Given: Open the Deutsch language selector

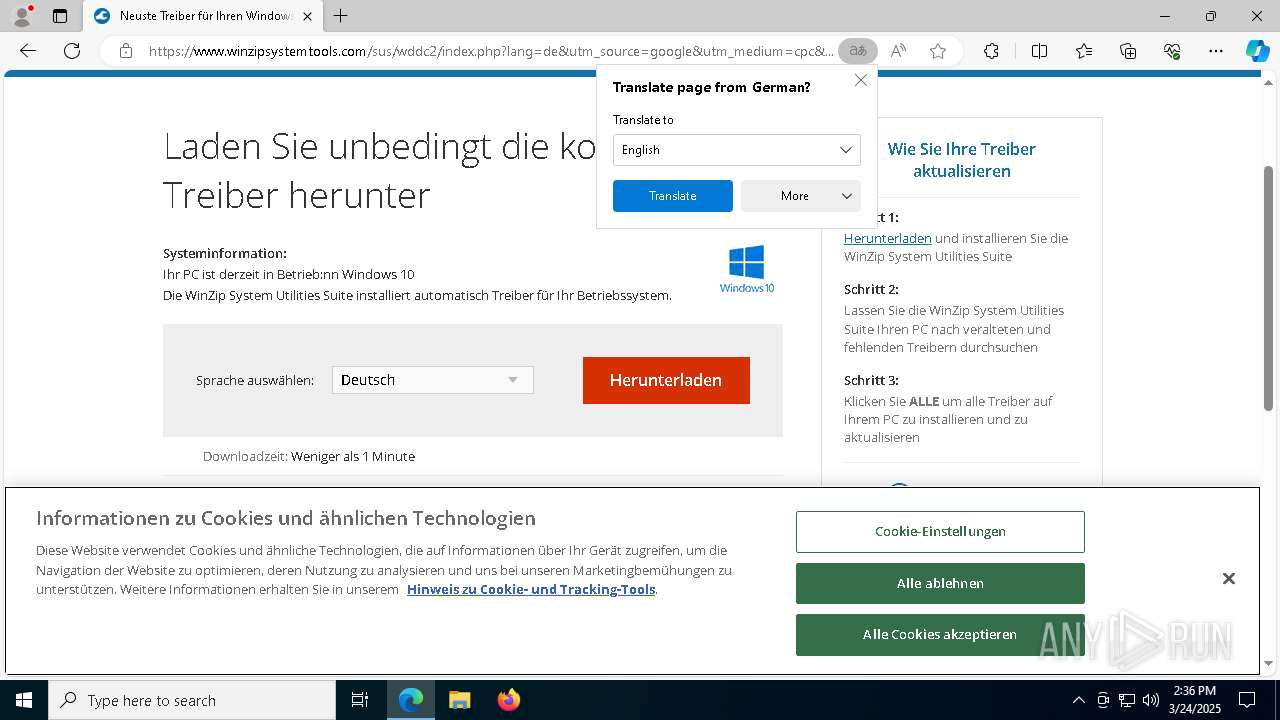Looking at the screenshot, I should point(433,380).
